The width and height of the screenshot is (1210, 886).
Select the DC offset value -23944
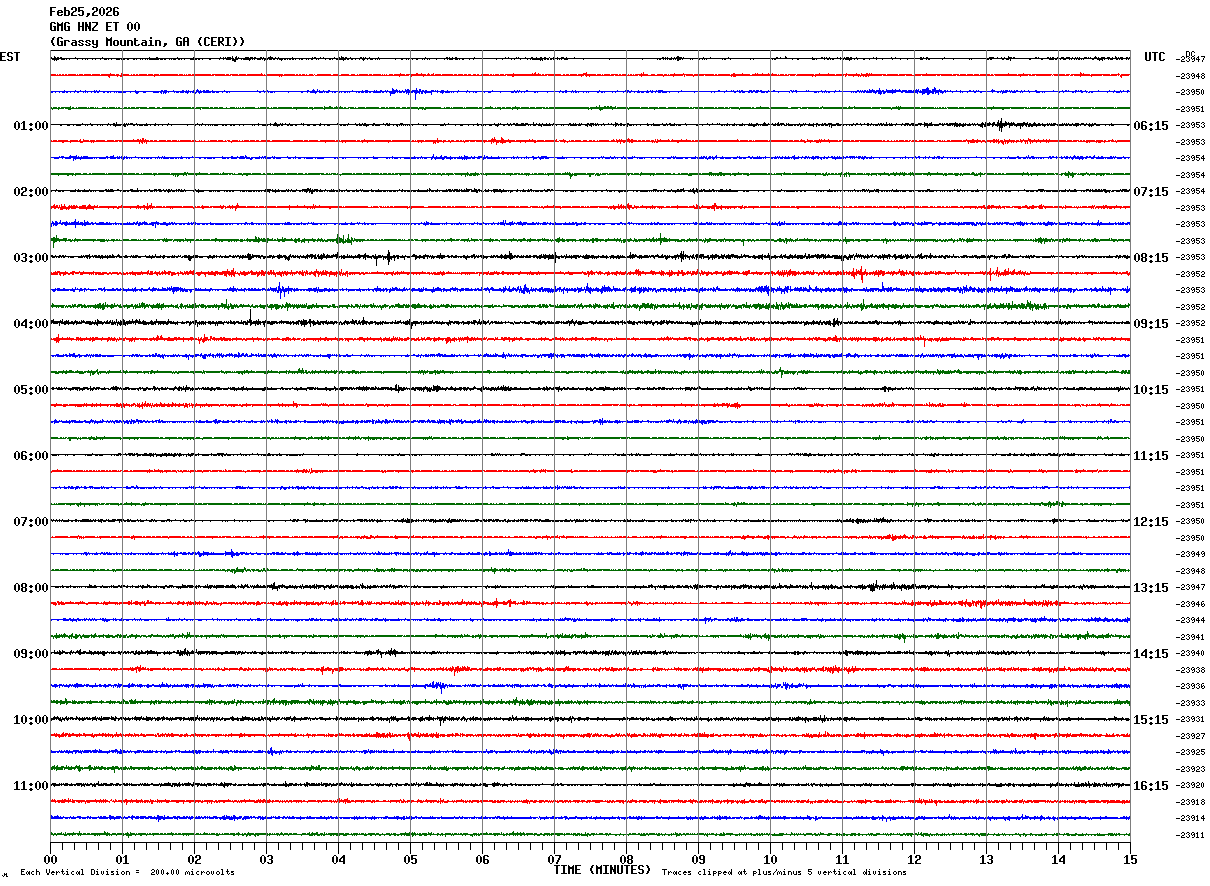click(1191, 621)
